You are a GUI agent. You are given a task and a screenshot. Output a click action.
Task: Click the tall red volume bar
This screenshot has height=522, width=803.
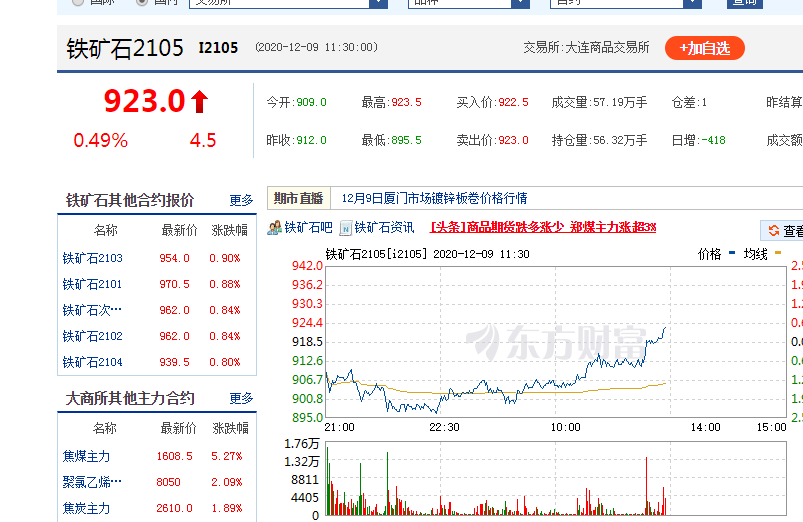(x=647, y=486)
